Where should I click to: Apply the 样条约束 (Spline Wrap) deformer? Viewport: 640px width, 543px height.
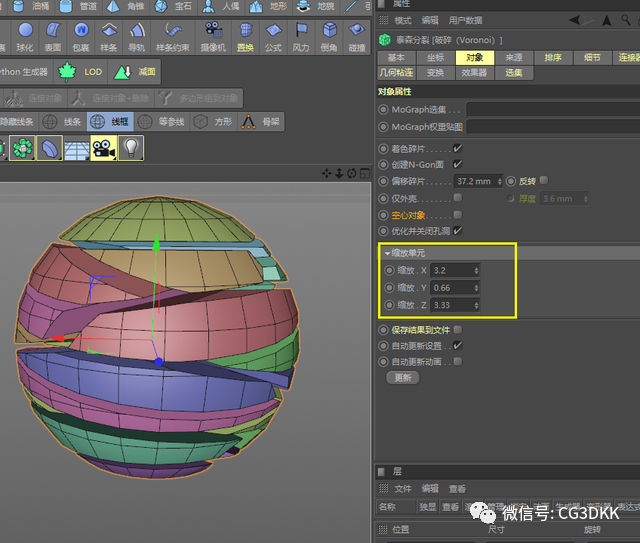tap(173, 37)
